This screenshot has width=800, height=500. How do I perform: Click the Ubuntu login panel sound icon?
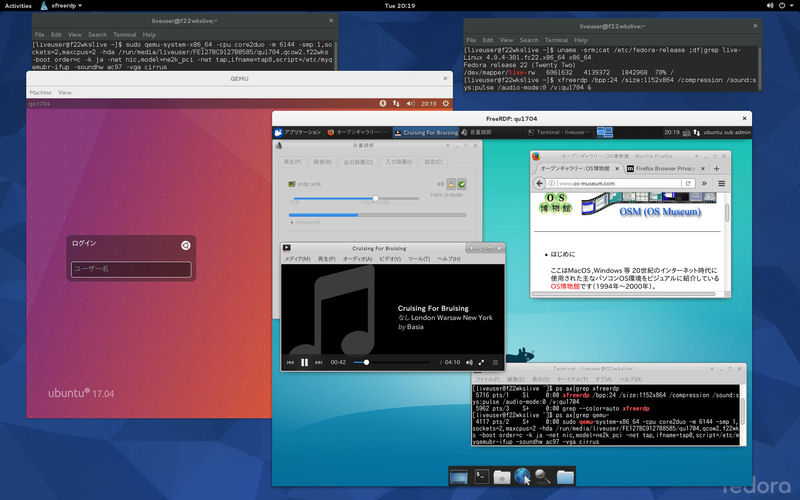(410, 103)
